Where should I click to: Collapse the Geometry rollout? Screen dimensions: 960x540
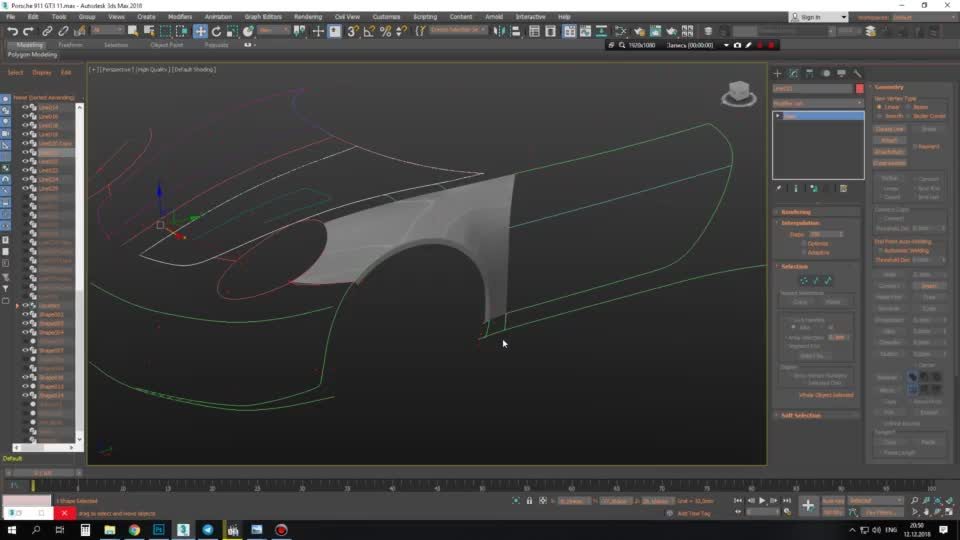tap(889, 87)
